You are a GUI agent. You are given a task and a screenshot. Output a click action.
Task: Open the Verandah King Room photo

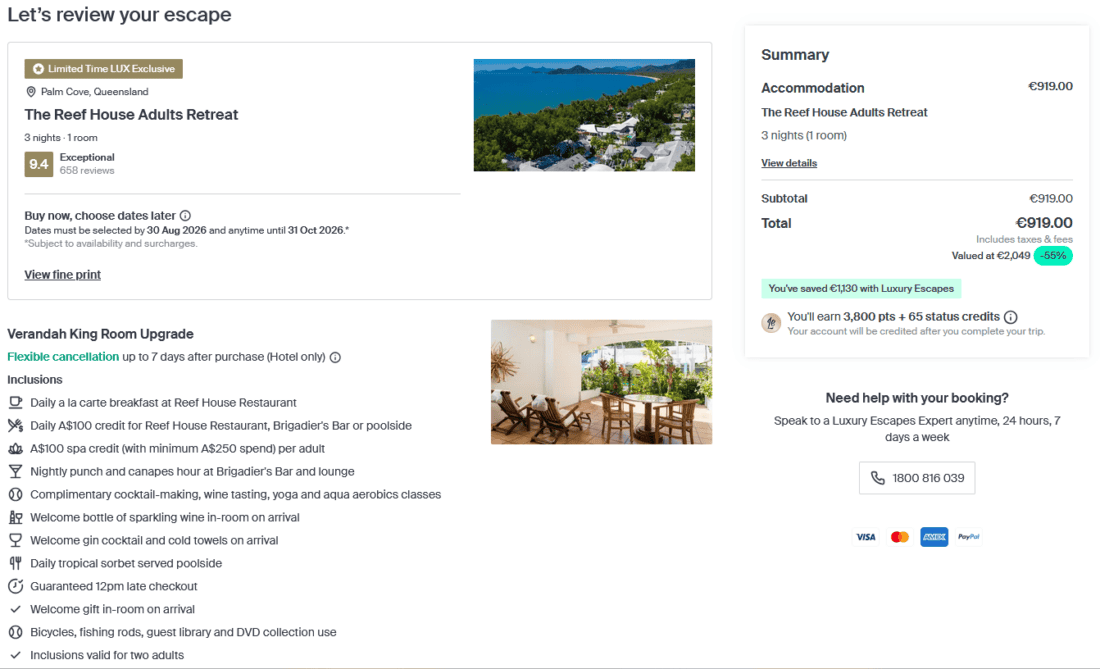[x=601, y=382]
